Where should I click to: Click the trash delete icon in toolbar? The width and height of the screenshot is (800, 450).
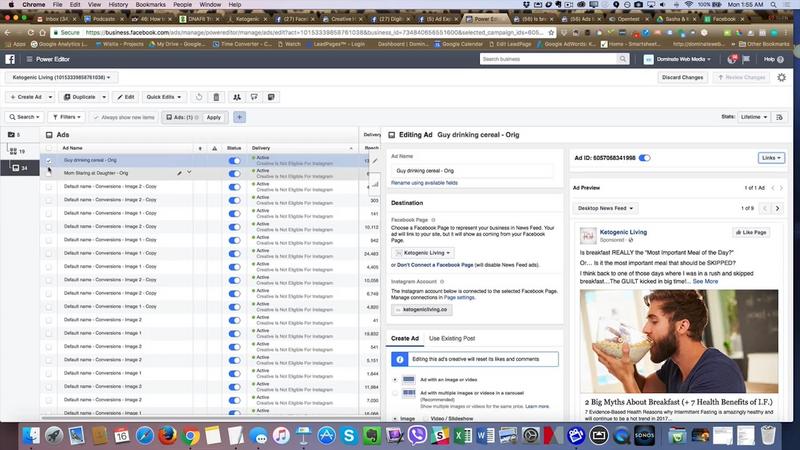pos(216,97)
